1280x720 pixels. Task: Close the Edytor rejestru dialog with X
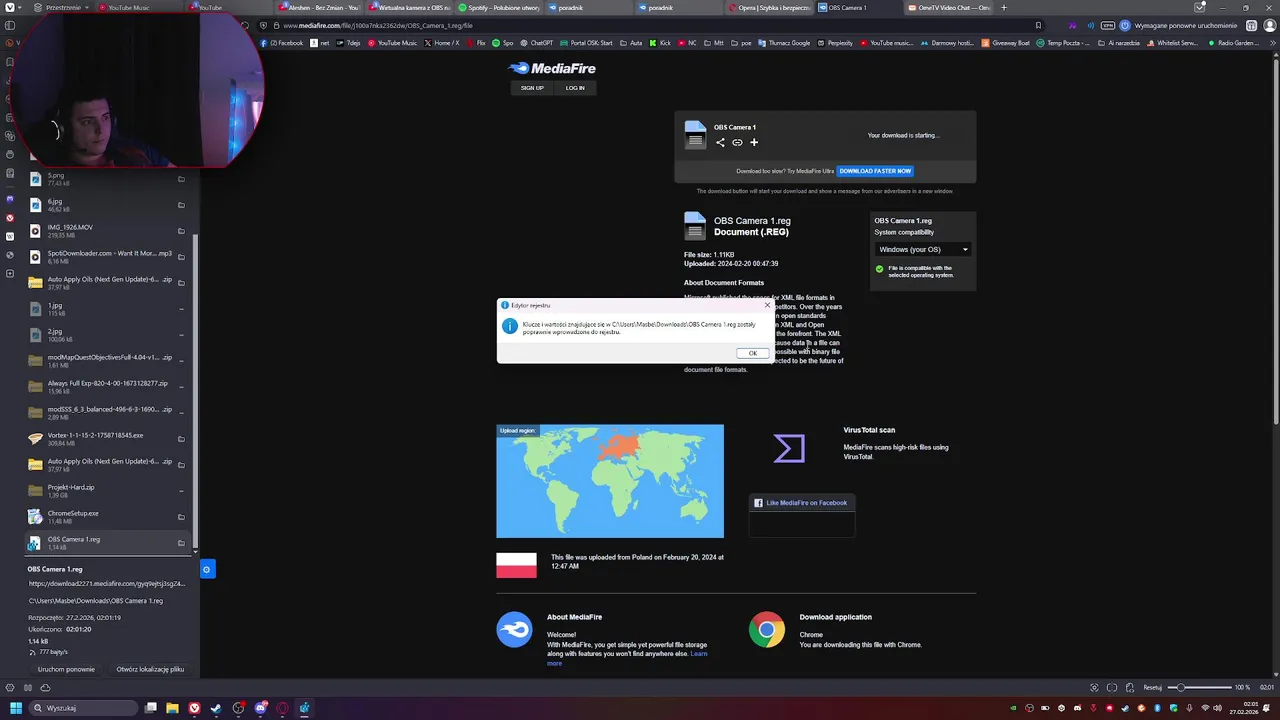coord(767,305)
